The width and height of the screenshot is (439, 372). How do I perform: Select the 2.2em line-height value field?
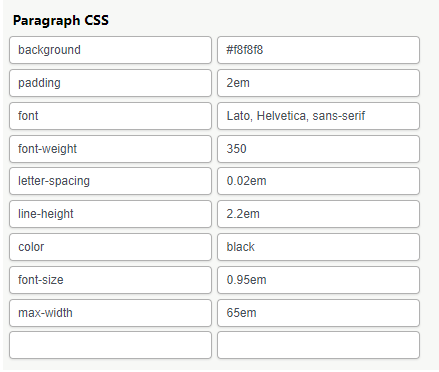(318, 214)
